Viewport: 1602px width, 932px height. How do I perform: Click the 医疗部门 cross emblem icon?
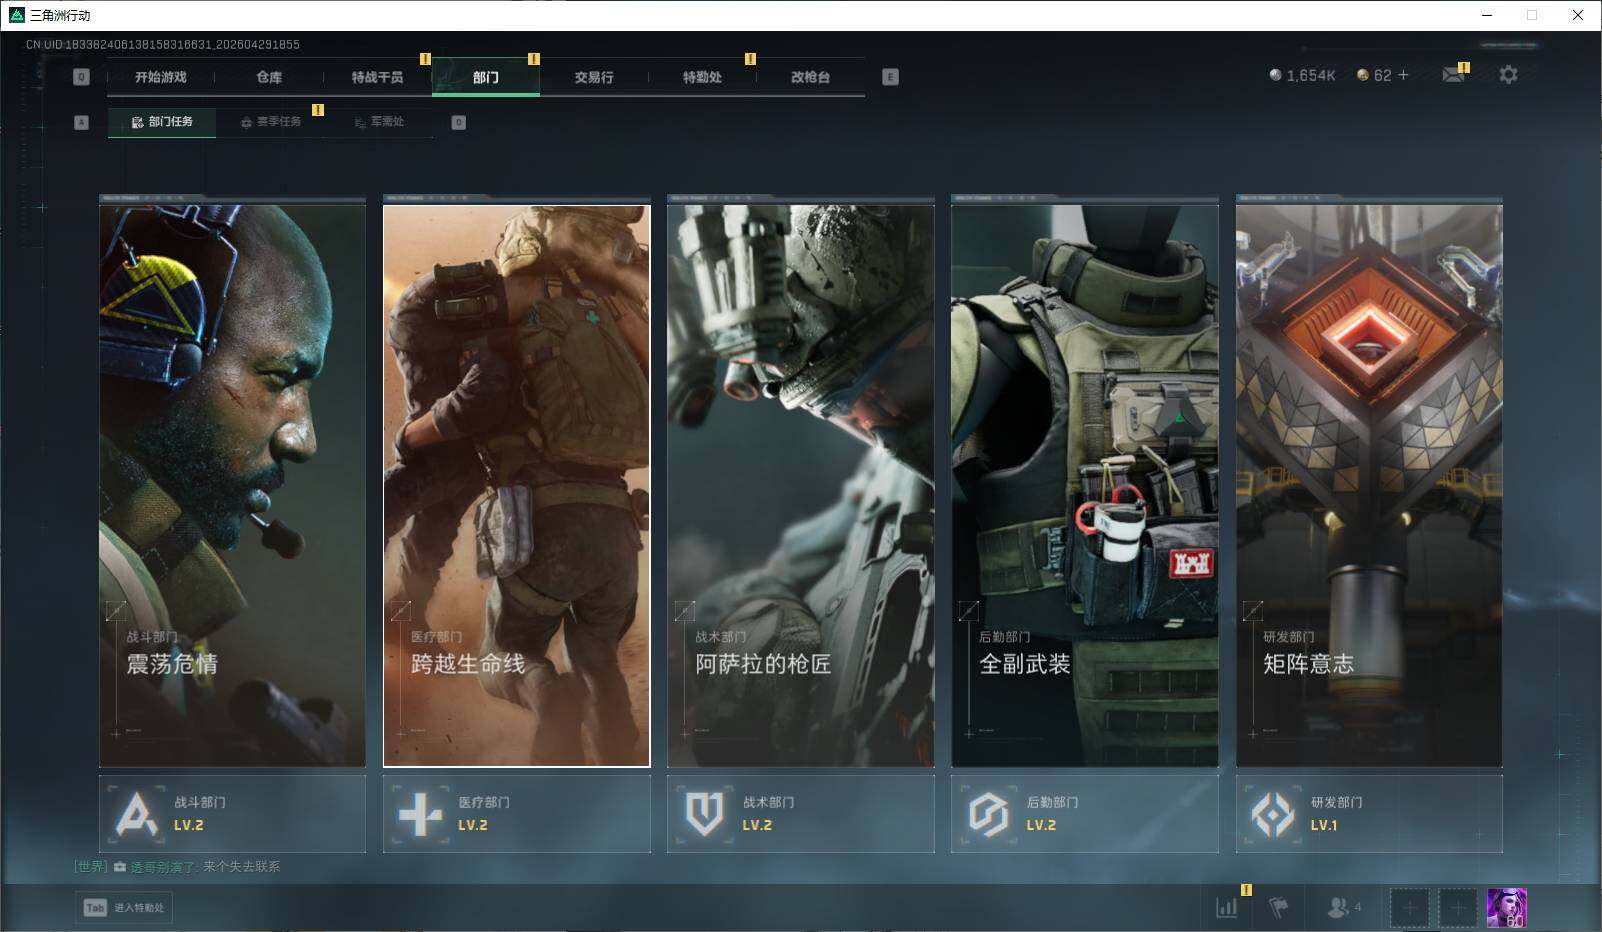pos(420,814)
